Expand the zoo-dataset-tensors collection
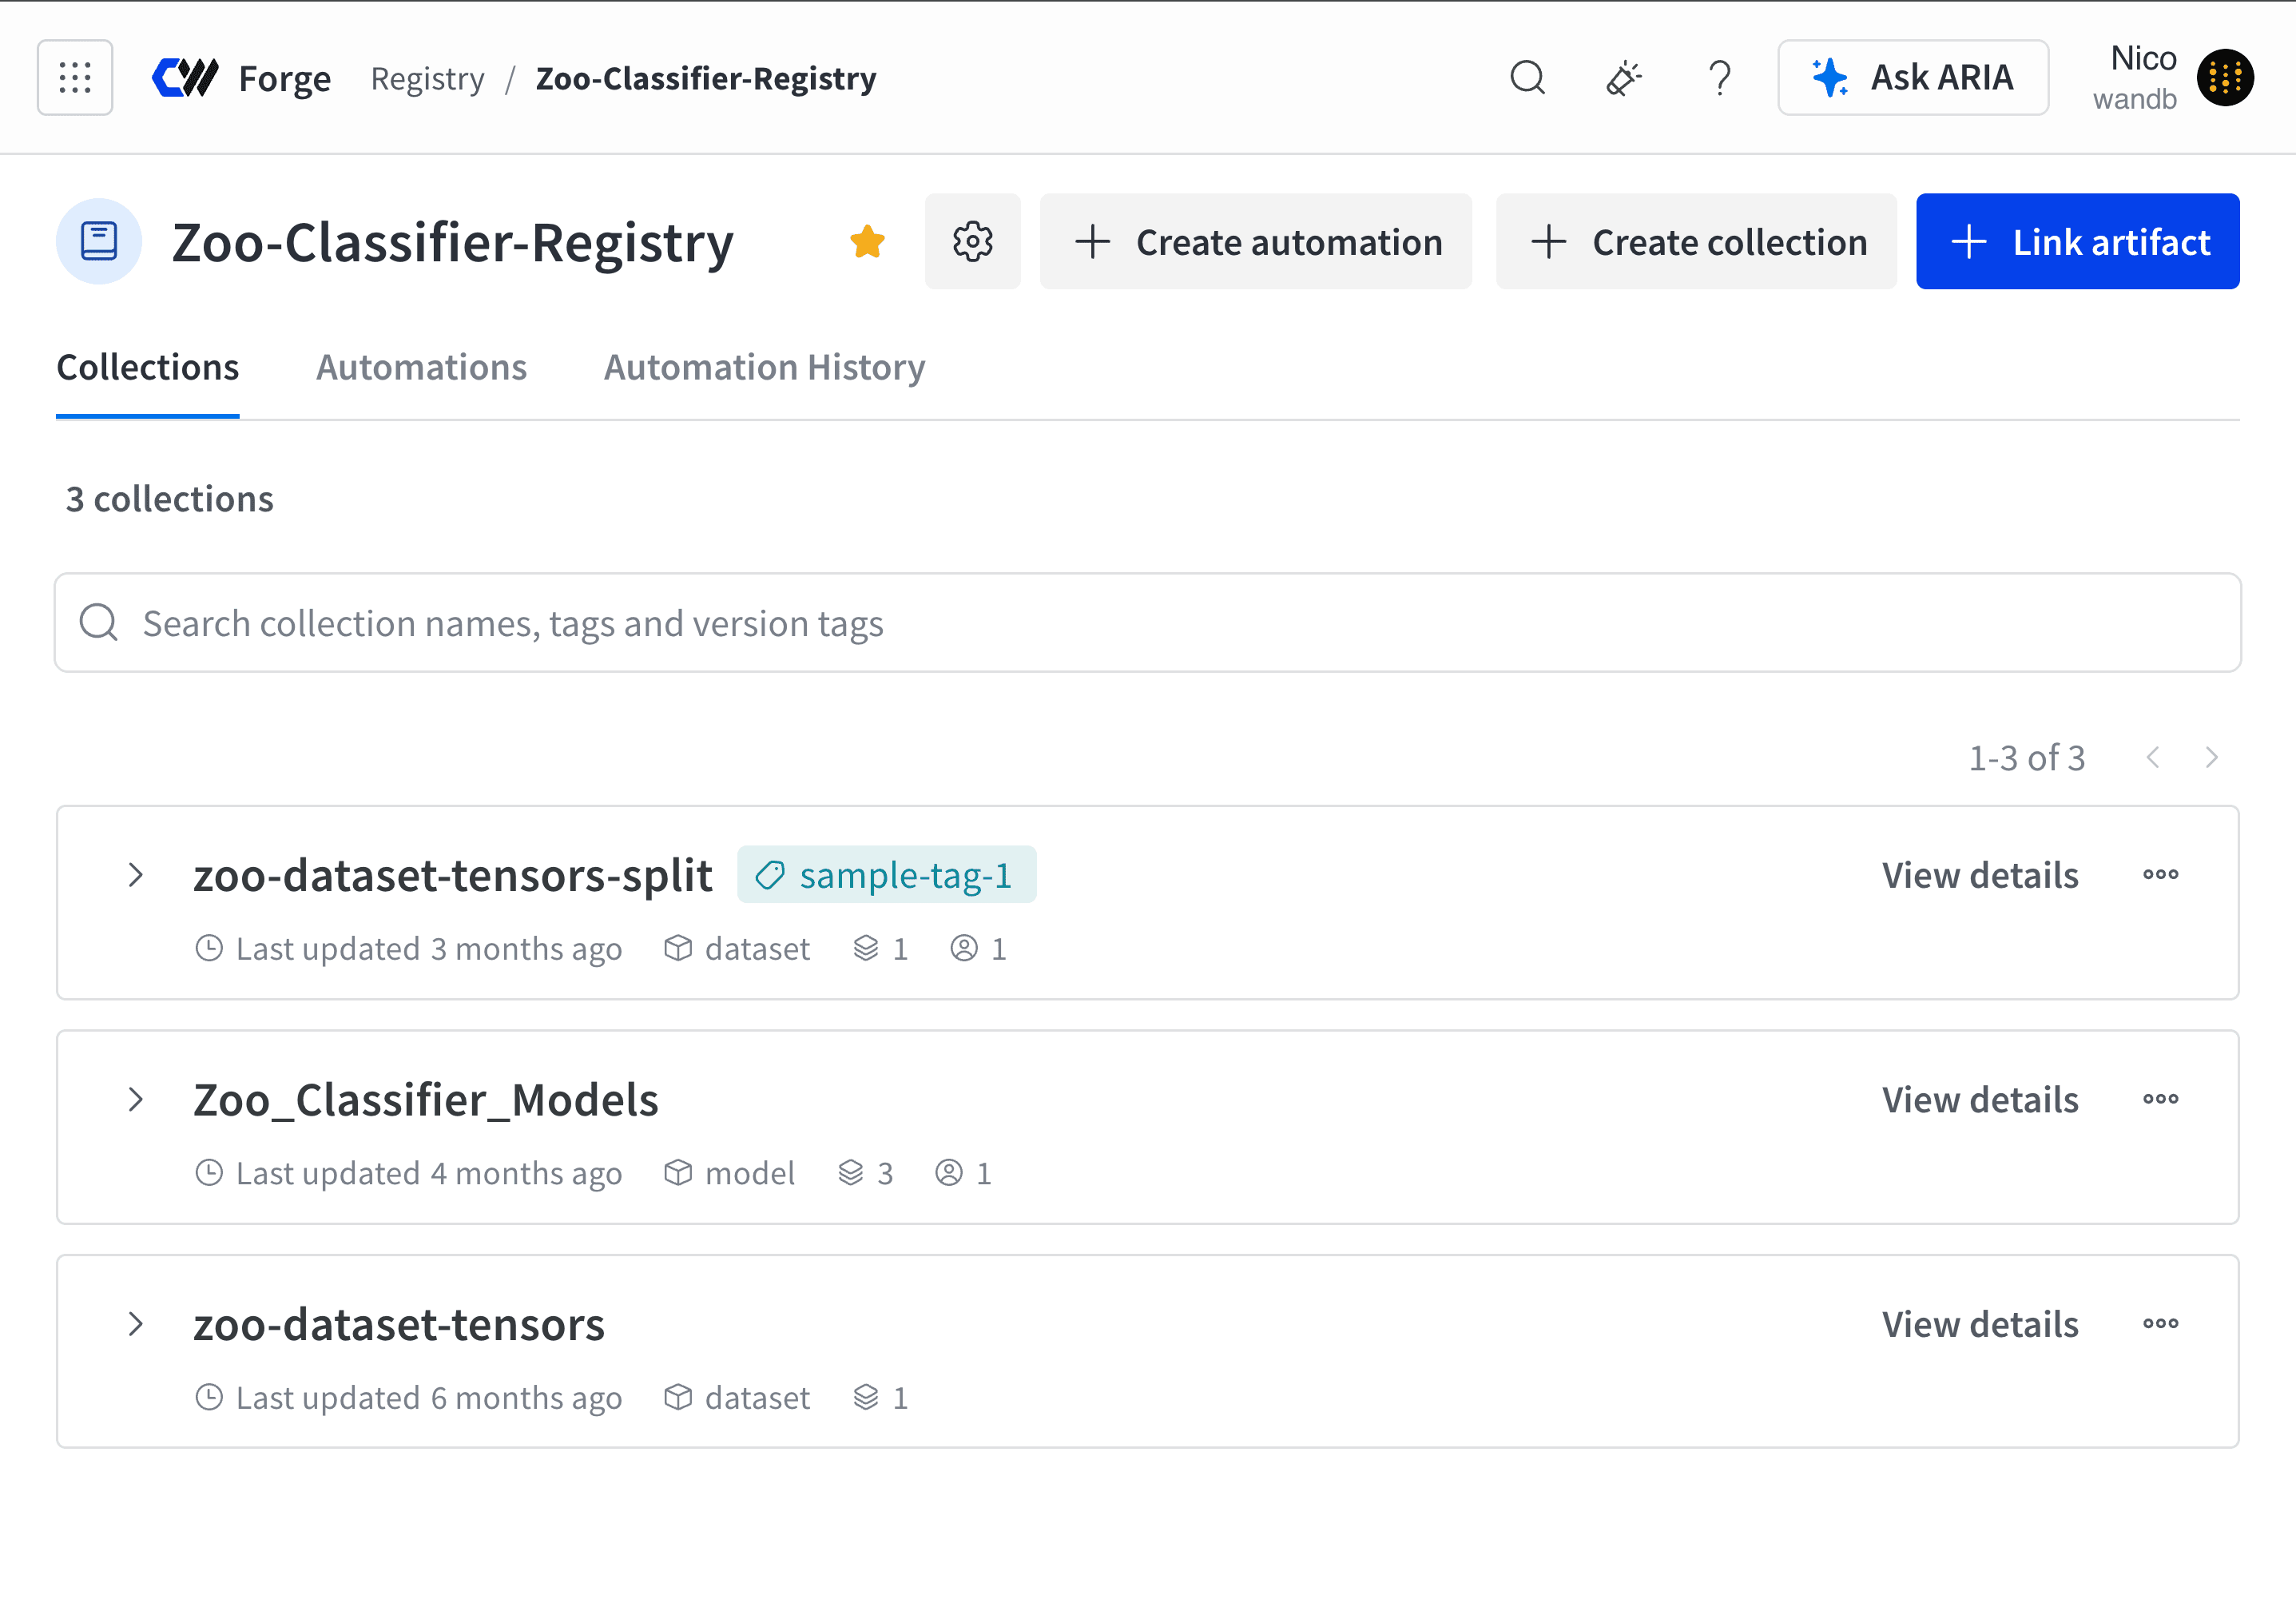 click(136, 1324)
